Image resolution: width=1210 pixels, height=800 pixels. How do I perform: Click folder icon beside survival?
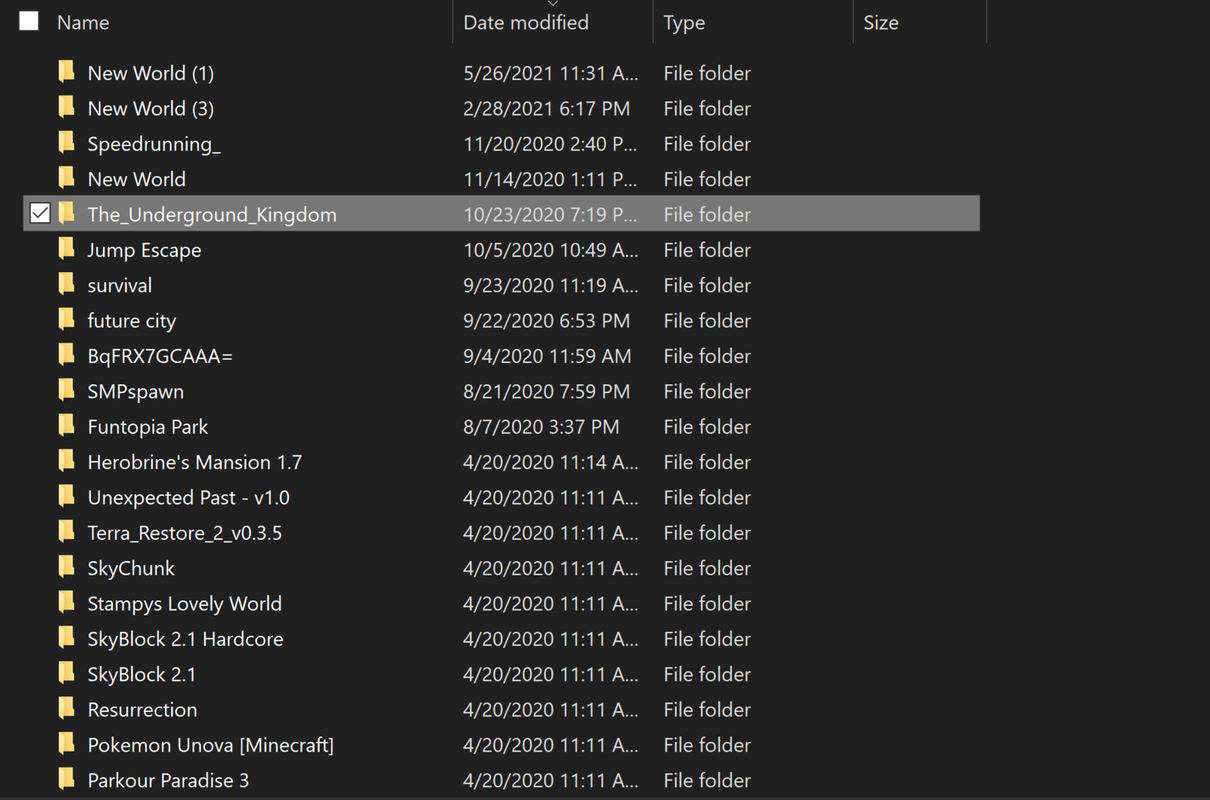click(66, 284)
